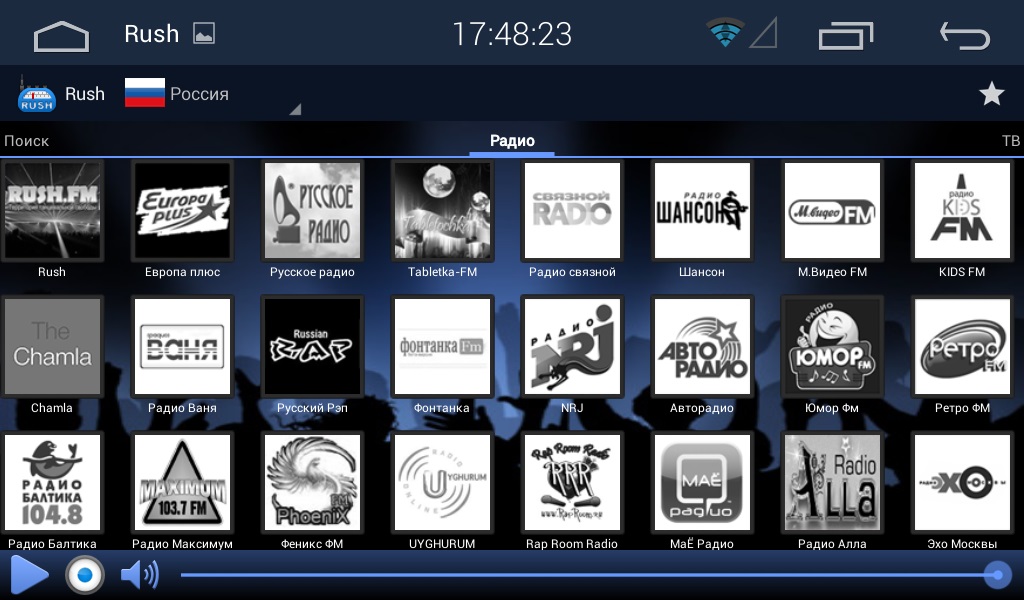The width and height of the screenshot is (1024, 600).
Task: Choose the Авторадио station
Action: (702, 347)
